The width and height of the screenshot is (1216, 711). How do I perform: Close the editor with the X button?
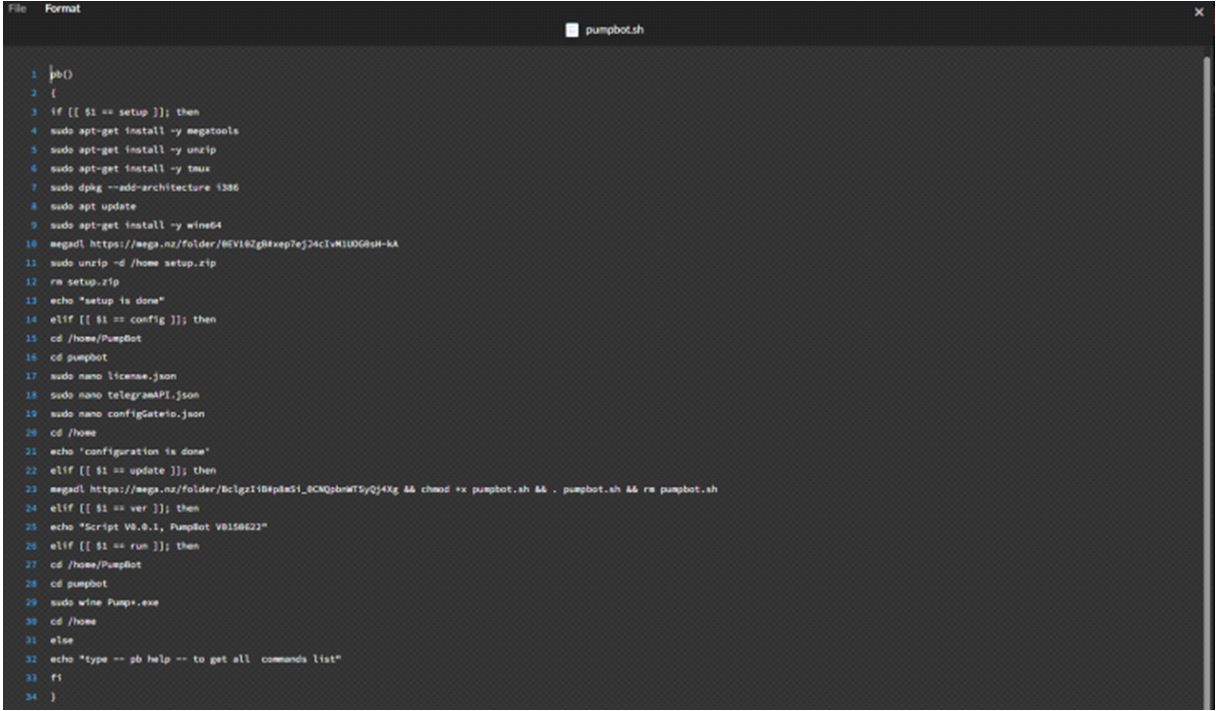1199,11
